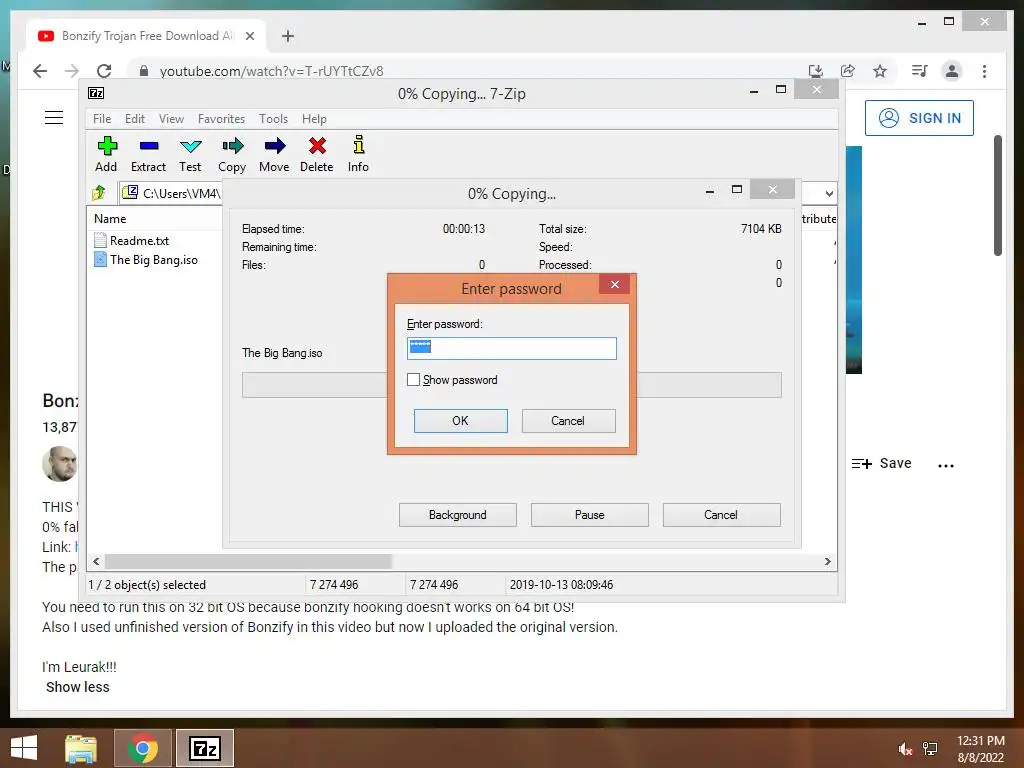Click the network tray icon

point(930,749)
